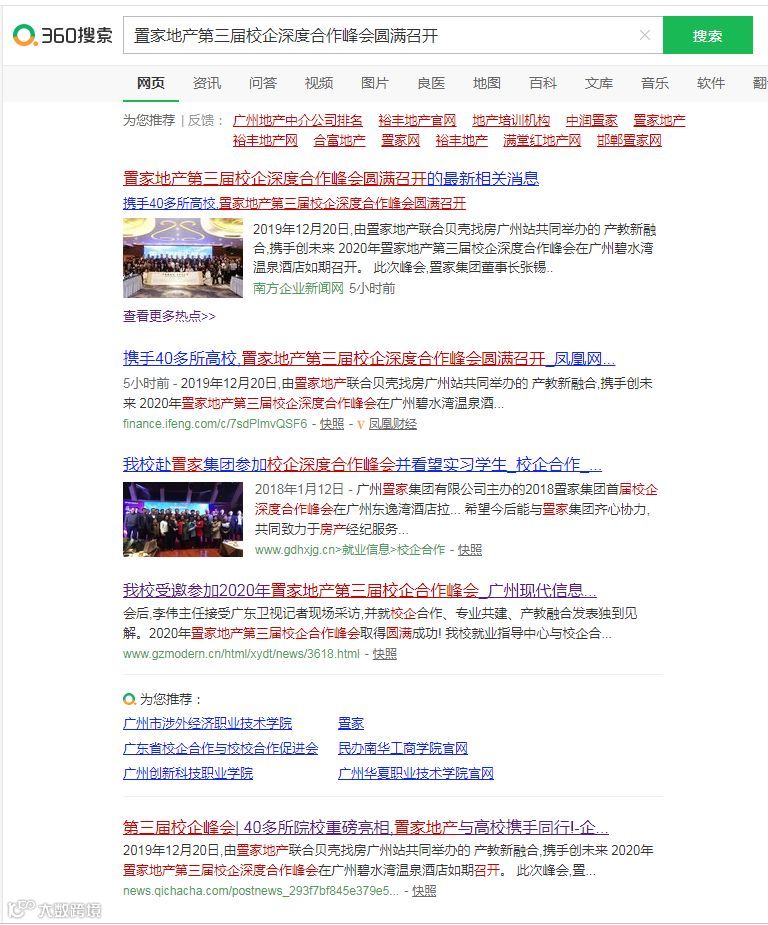Click 查看更多热点>> link

pos(169,316)
